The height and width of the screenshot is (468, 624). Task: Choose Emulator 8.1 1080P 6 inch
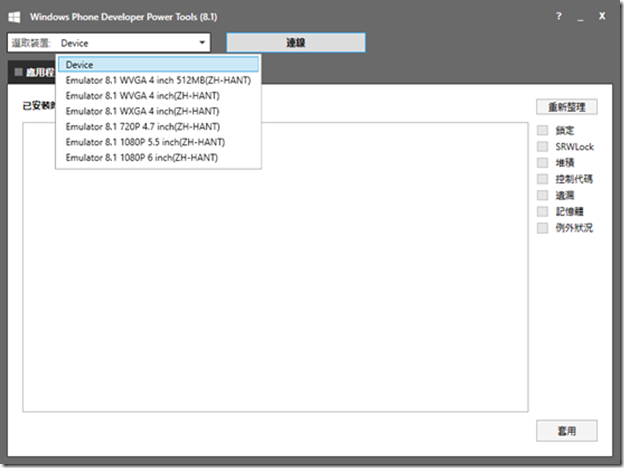tap(158, 158)
